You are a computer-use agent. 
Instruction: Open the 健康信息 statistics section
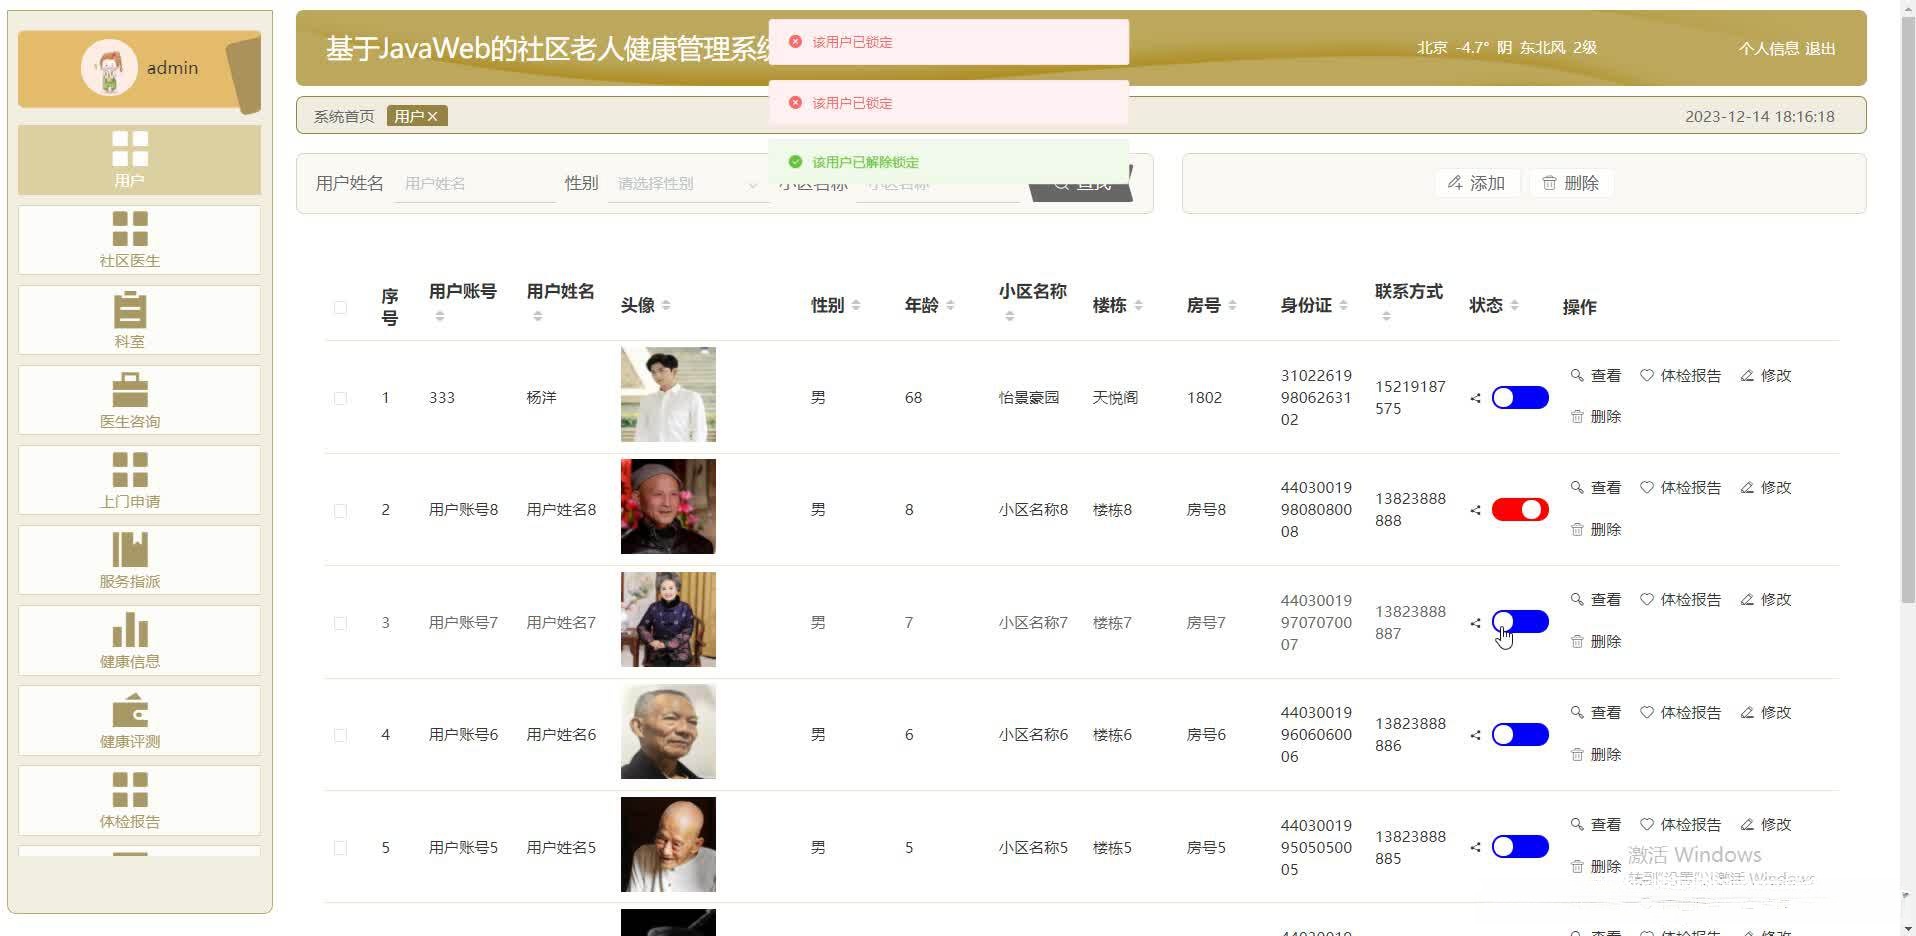[138, 640]
